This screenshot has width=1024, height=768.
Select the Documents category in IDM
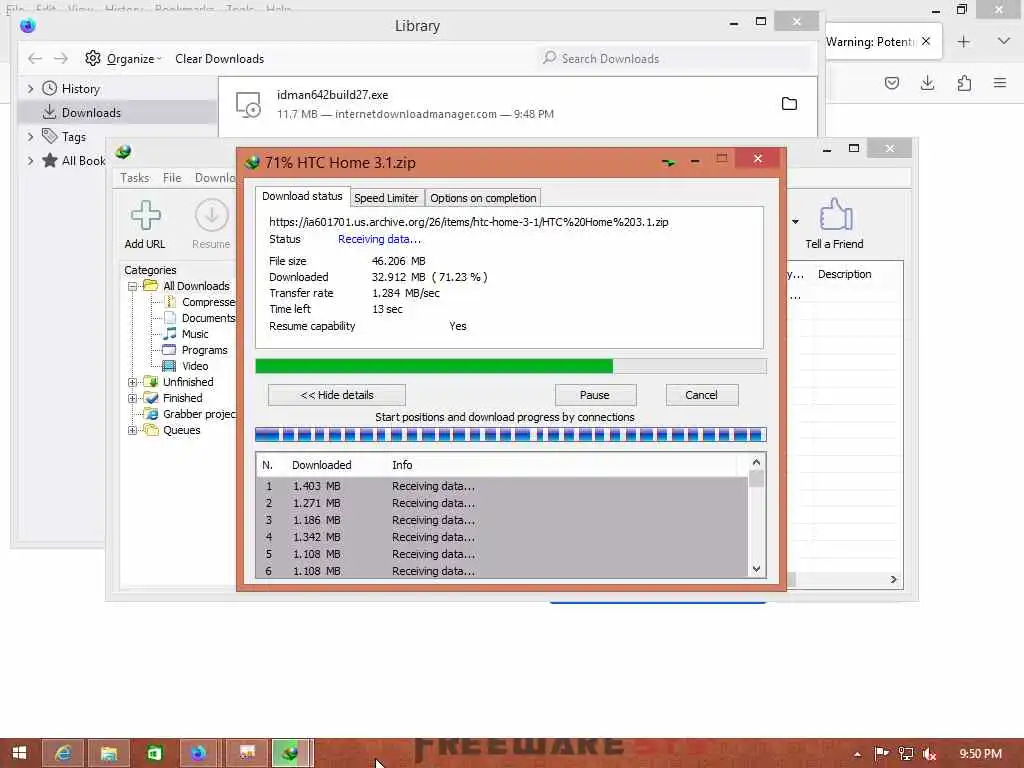pos(208,318)
